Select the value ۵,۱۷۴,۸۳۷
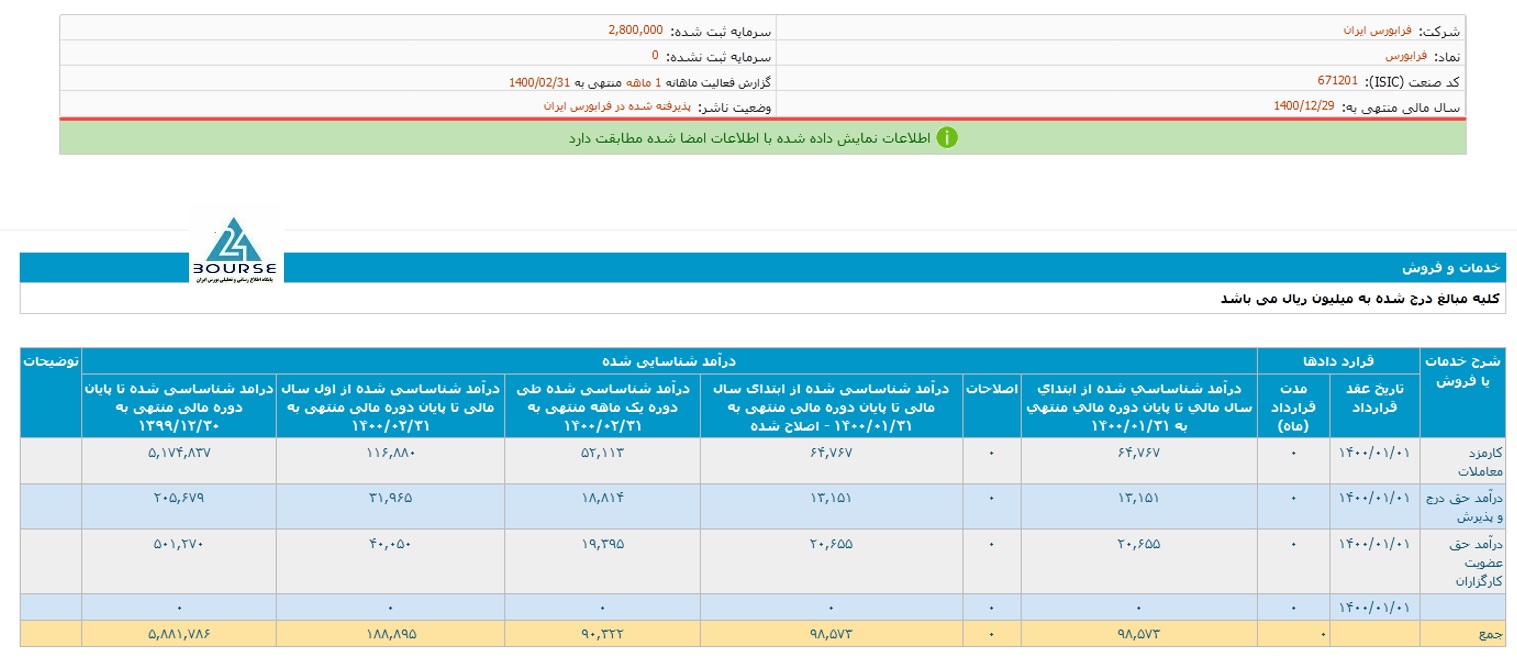 click(x=182, y=452)
